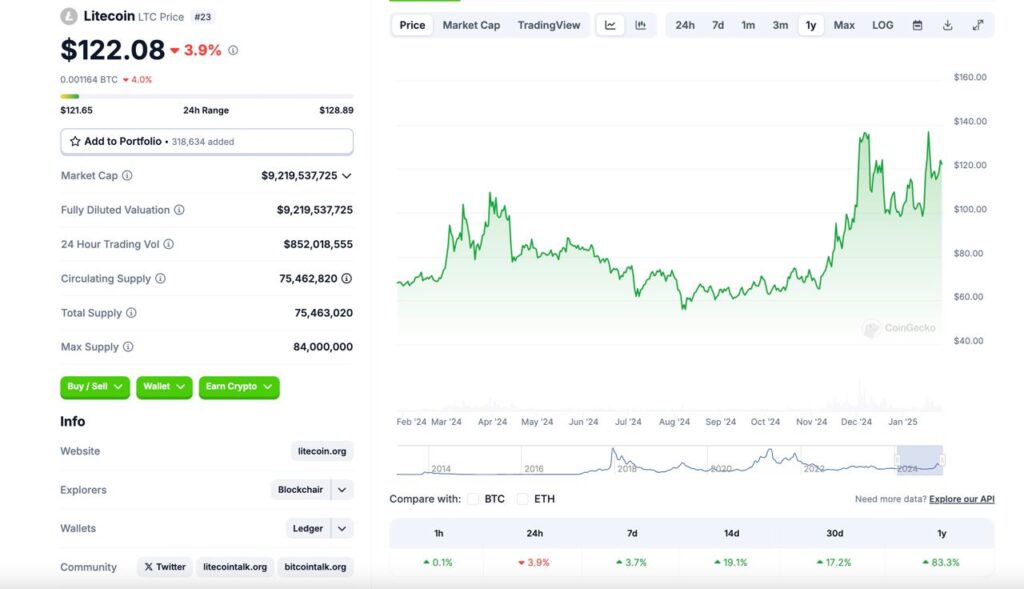The image size is (1024, 589).
Task: Open the bitcointalk.org community link
Action: [315, 567]
